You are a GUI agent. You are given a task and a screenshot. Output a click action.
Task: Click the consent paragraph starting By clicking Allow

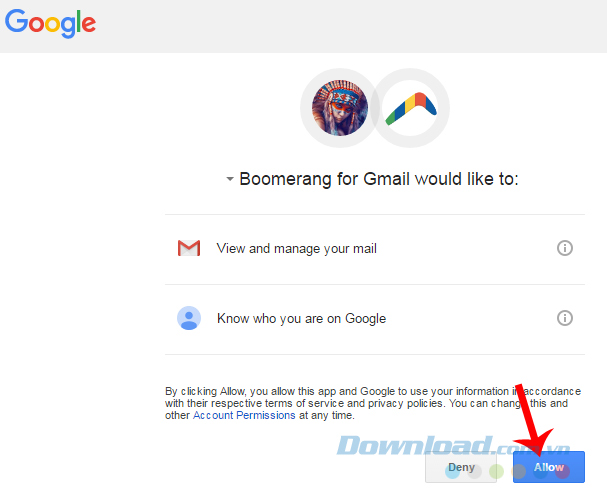(373, 403)
